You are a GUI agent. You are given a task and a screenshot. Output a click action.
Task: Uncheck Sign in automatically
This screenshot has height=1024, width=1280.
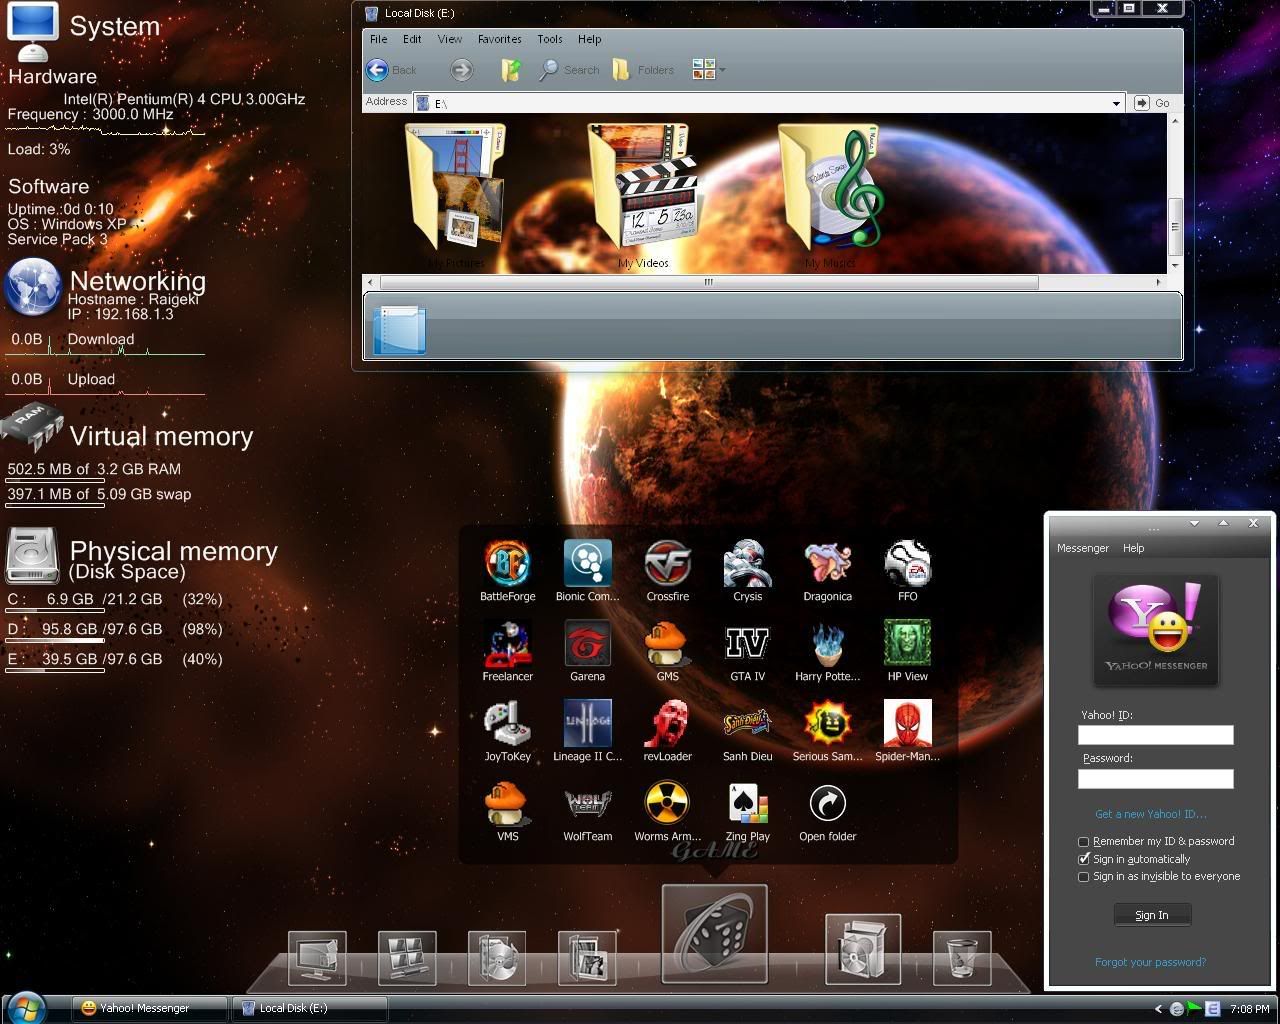click(x=1083, y=859)
